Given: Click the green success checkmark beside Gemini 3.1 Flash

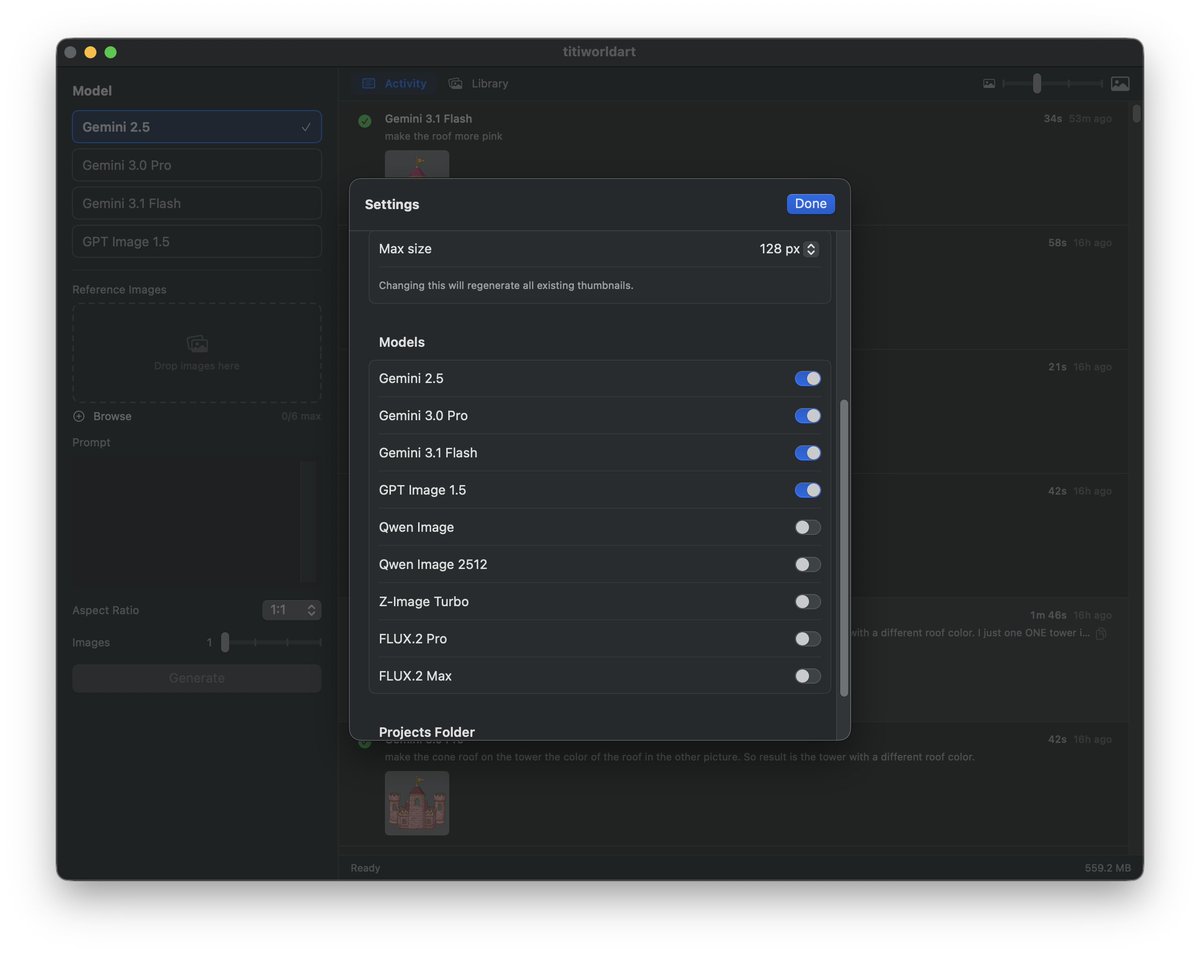Looking at the screenshot, I should pyautogui.click(x=364, y=120).
